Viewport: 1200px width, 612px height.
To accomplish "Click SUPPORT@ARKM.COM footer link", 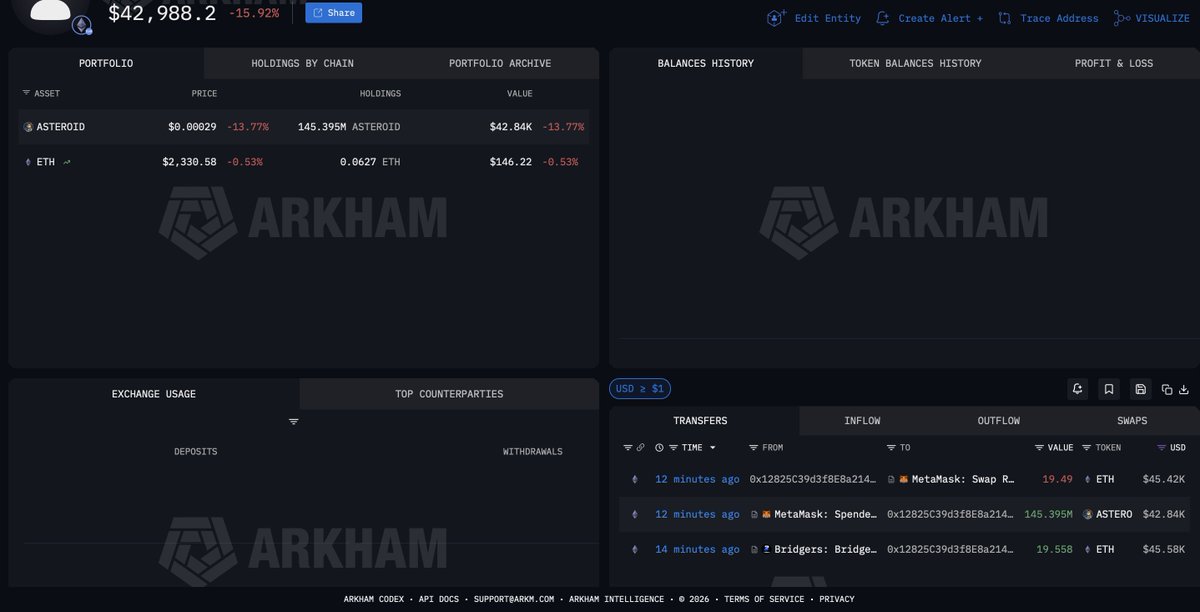I will tap(514, 600).
